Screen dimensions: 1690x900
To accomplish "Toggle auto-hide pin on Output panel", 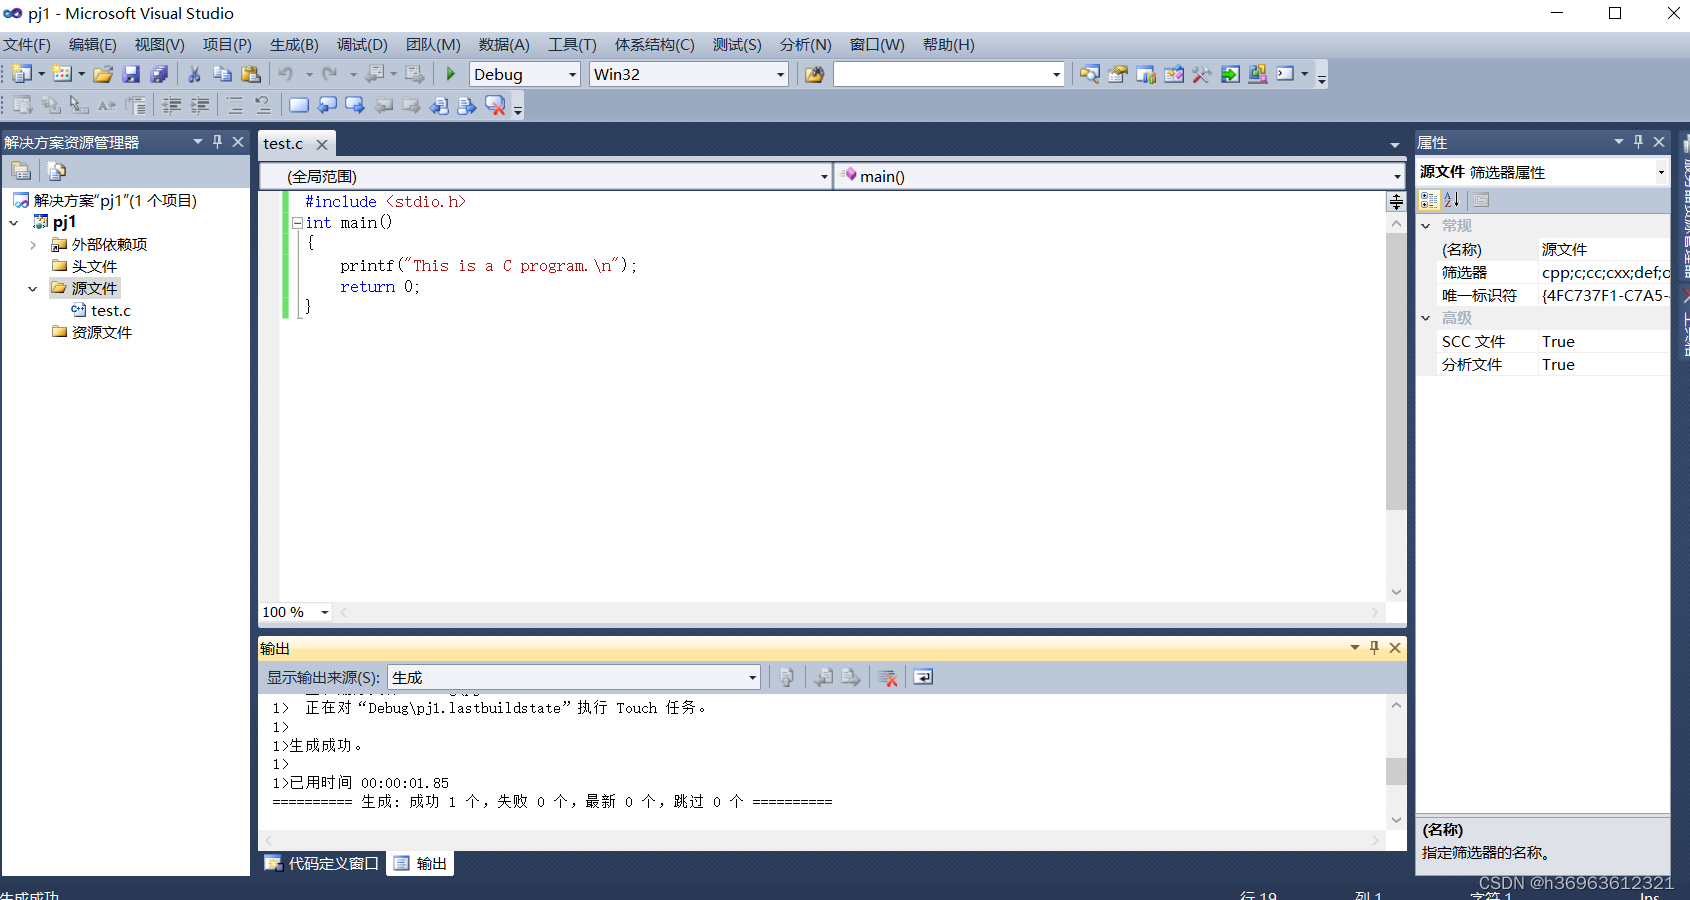I will coord(1374,648).
